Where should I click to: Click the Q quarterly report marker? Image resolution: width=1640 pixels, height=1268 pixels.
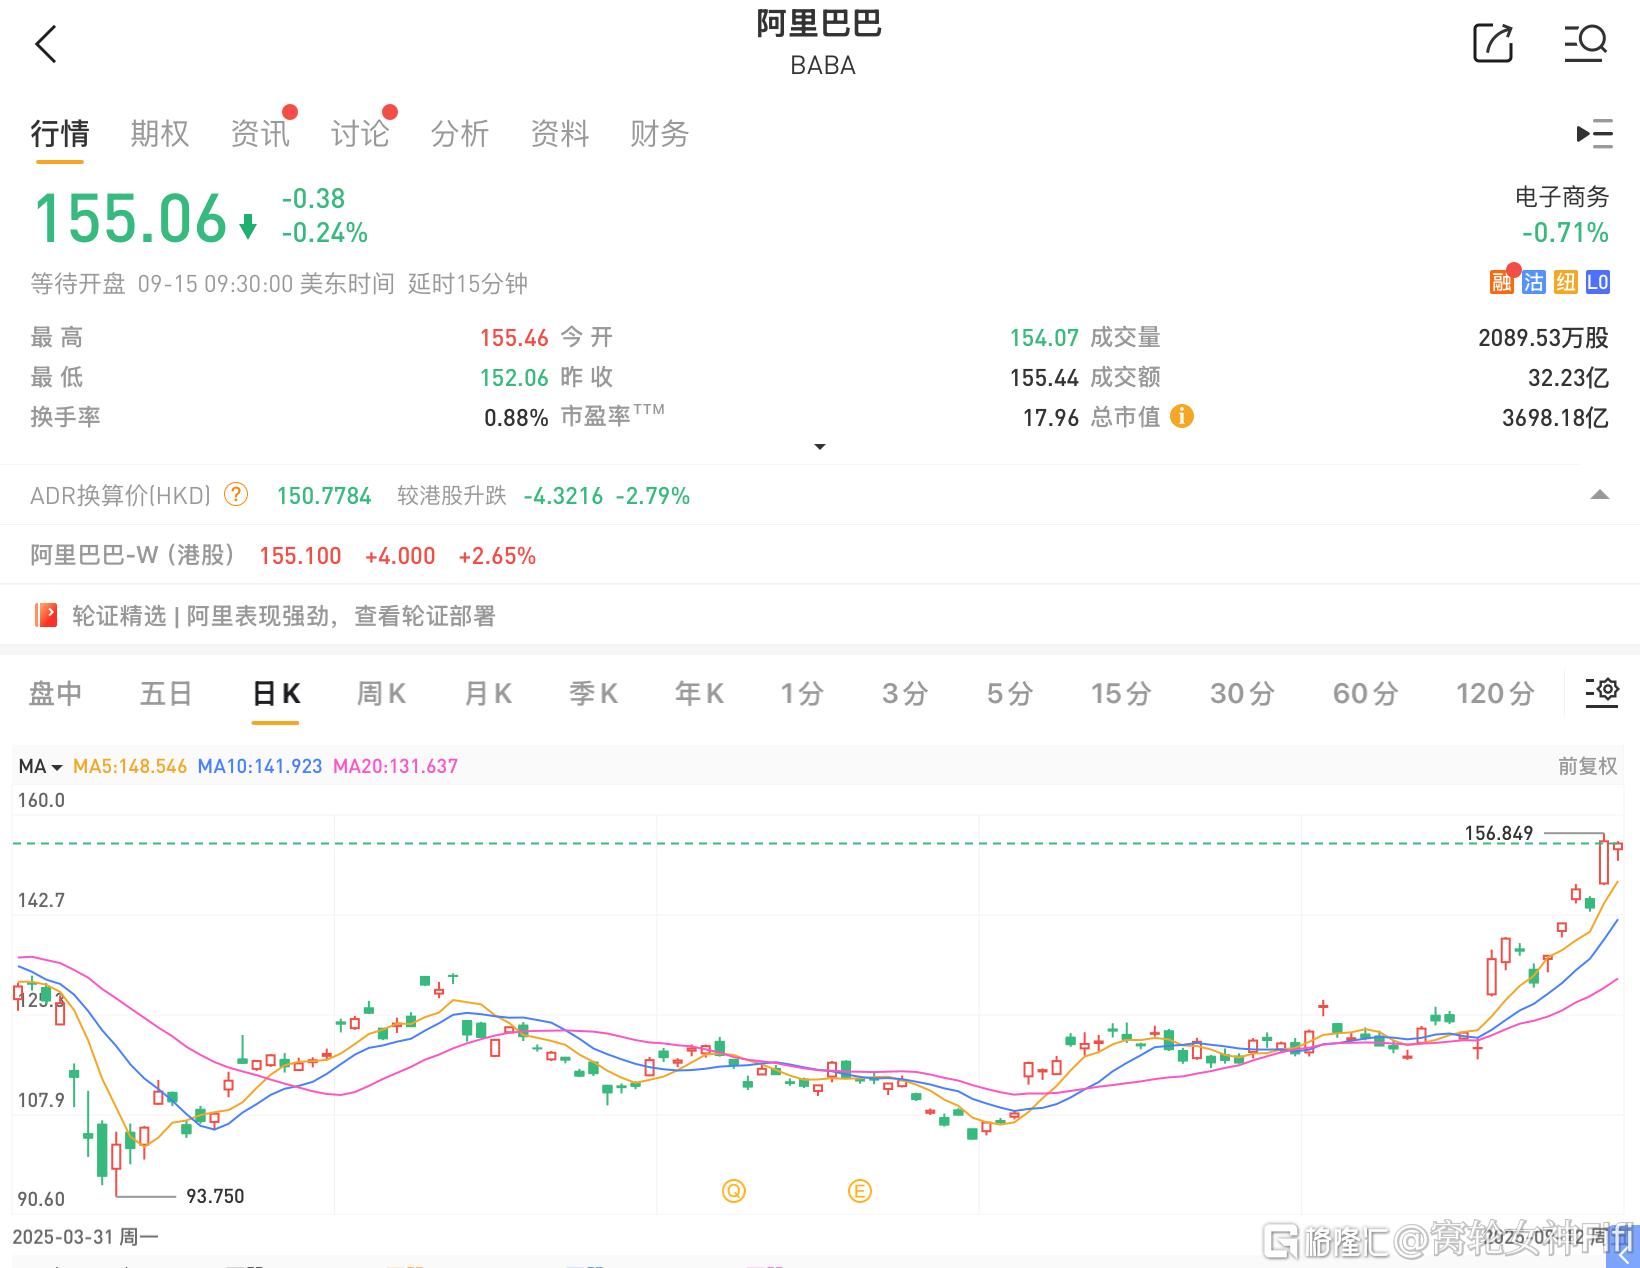(734, 1191)
